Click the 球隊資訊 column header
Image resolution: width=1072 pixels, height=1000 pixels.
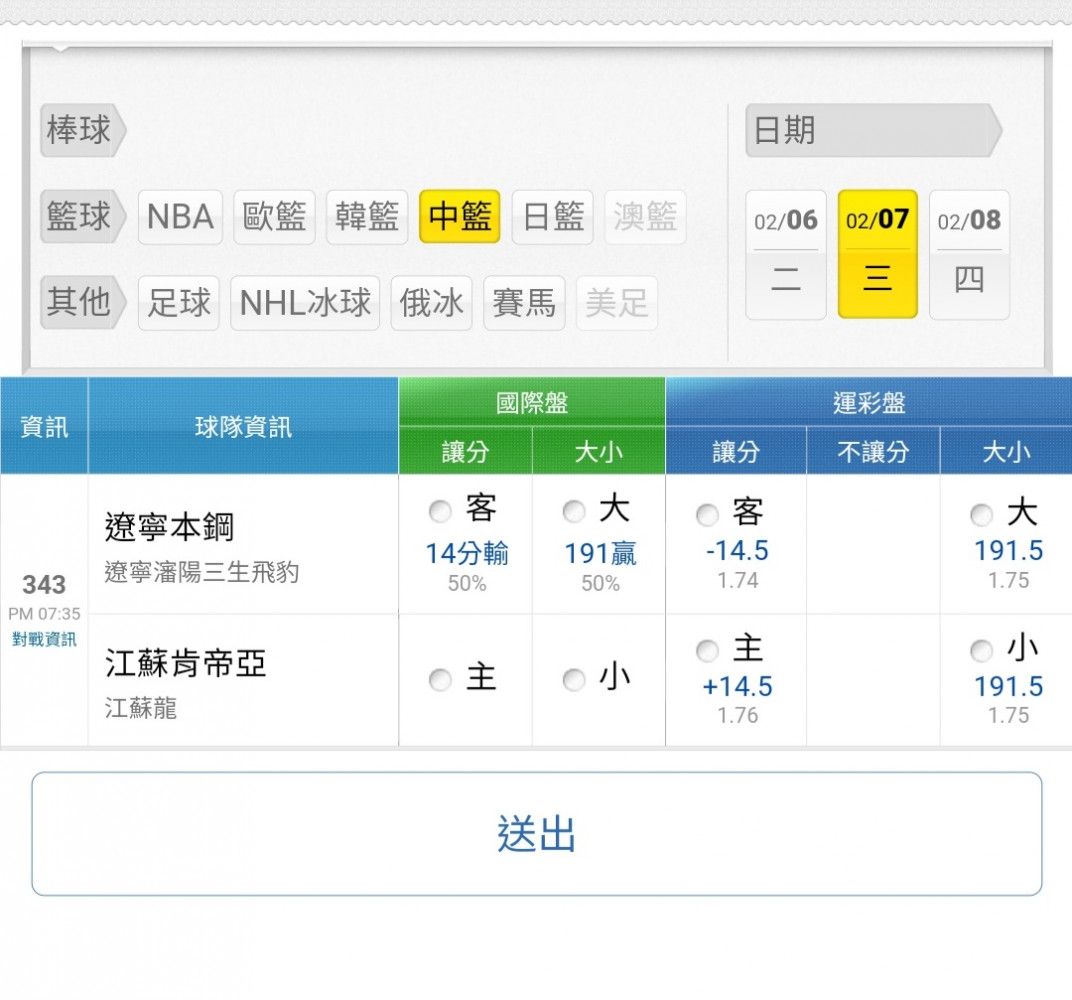243,426
